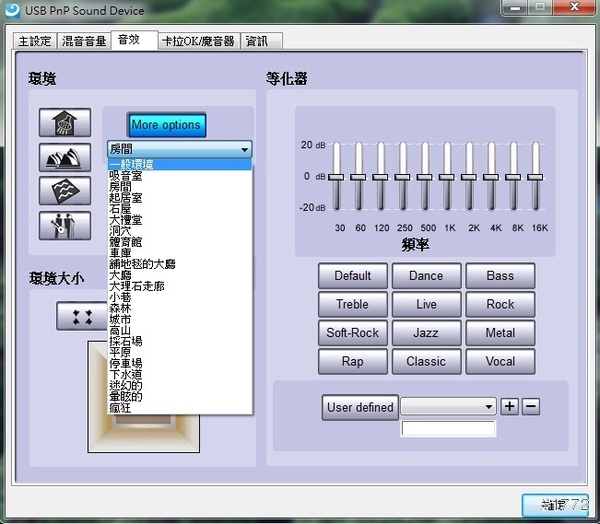Select the underwater waves environment icon

[x=64, y=191]
